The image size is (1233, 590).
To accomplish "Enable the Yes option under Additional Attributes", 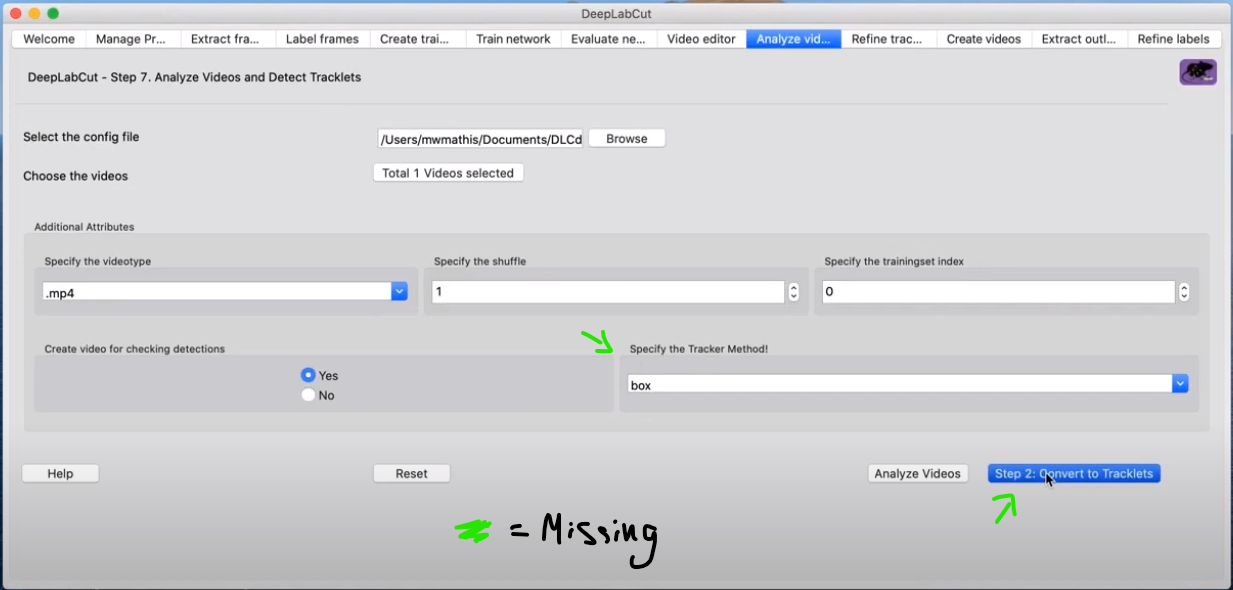I will point(308,375).
